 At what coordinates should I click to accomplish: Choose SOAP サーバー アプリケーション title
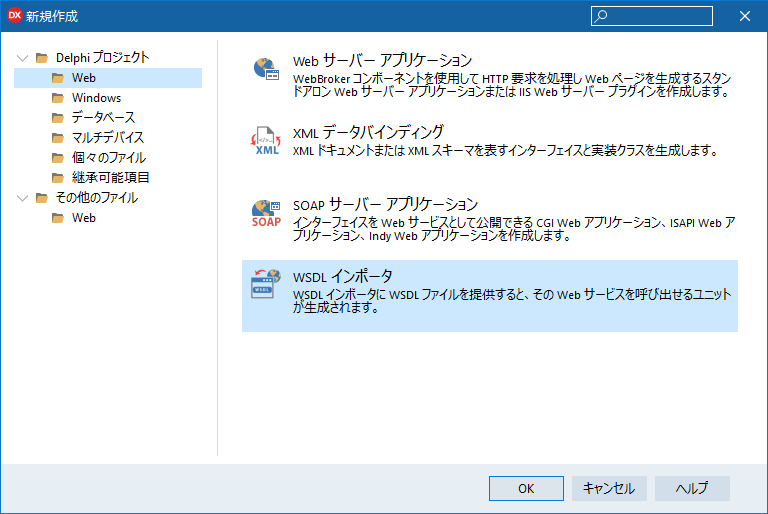tap(385, 204)
